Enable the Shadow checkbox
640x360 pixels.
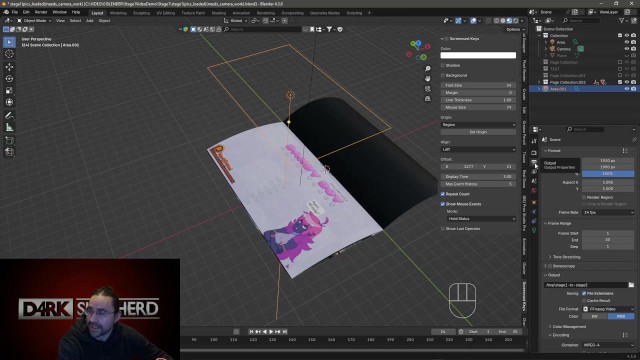click(443, 65)
